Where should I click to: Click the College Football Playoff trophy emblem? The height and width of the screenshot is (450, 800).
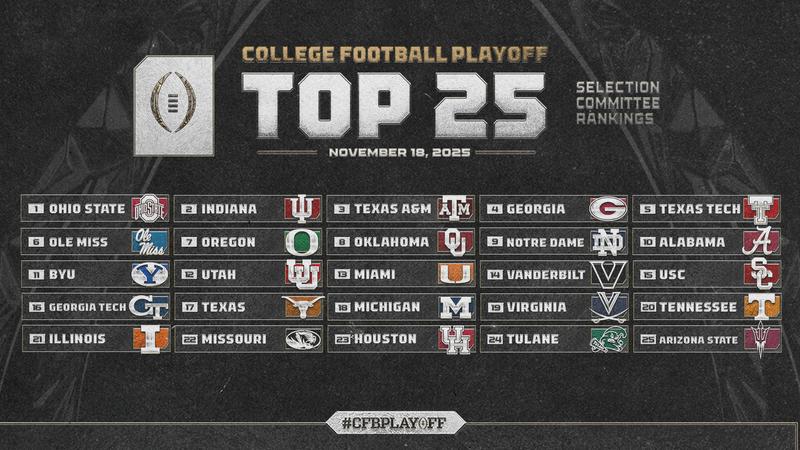click(x=174, y=105)
